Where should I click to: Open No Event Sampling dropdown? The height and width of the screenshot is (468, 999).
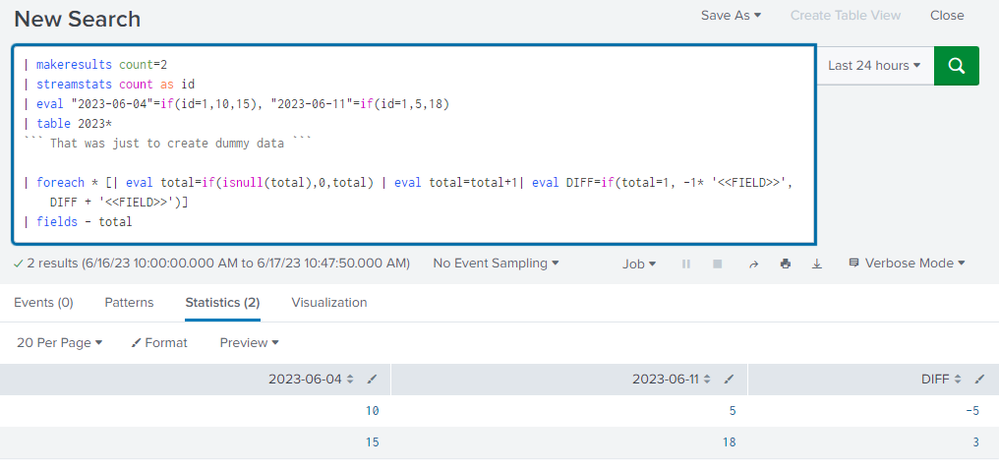496,263
